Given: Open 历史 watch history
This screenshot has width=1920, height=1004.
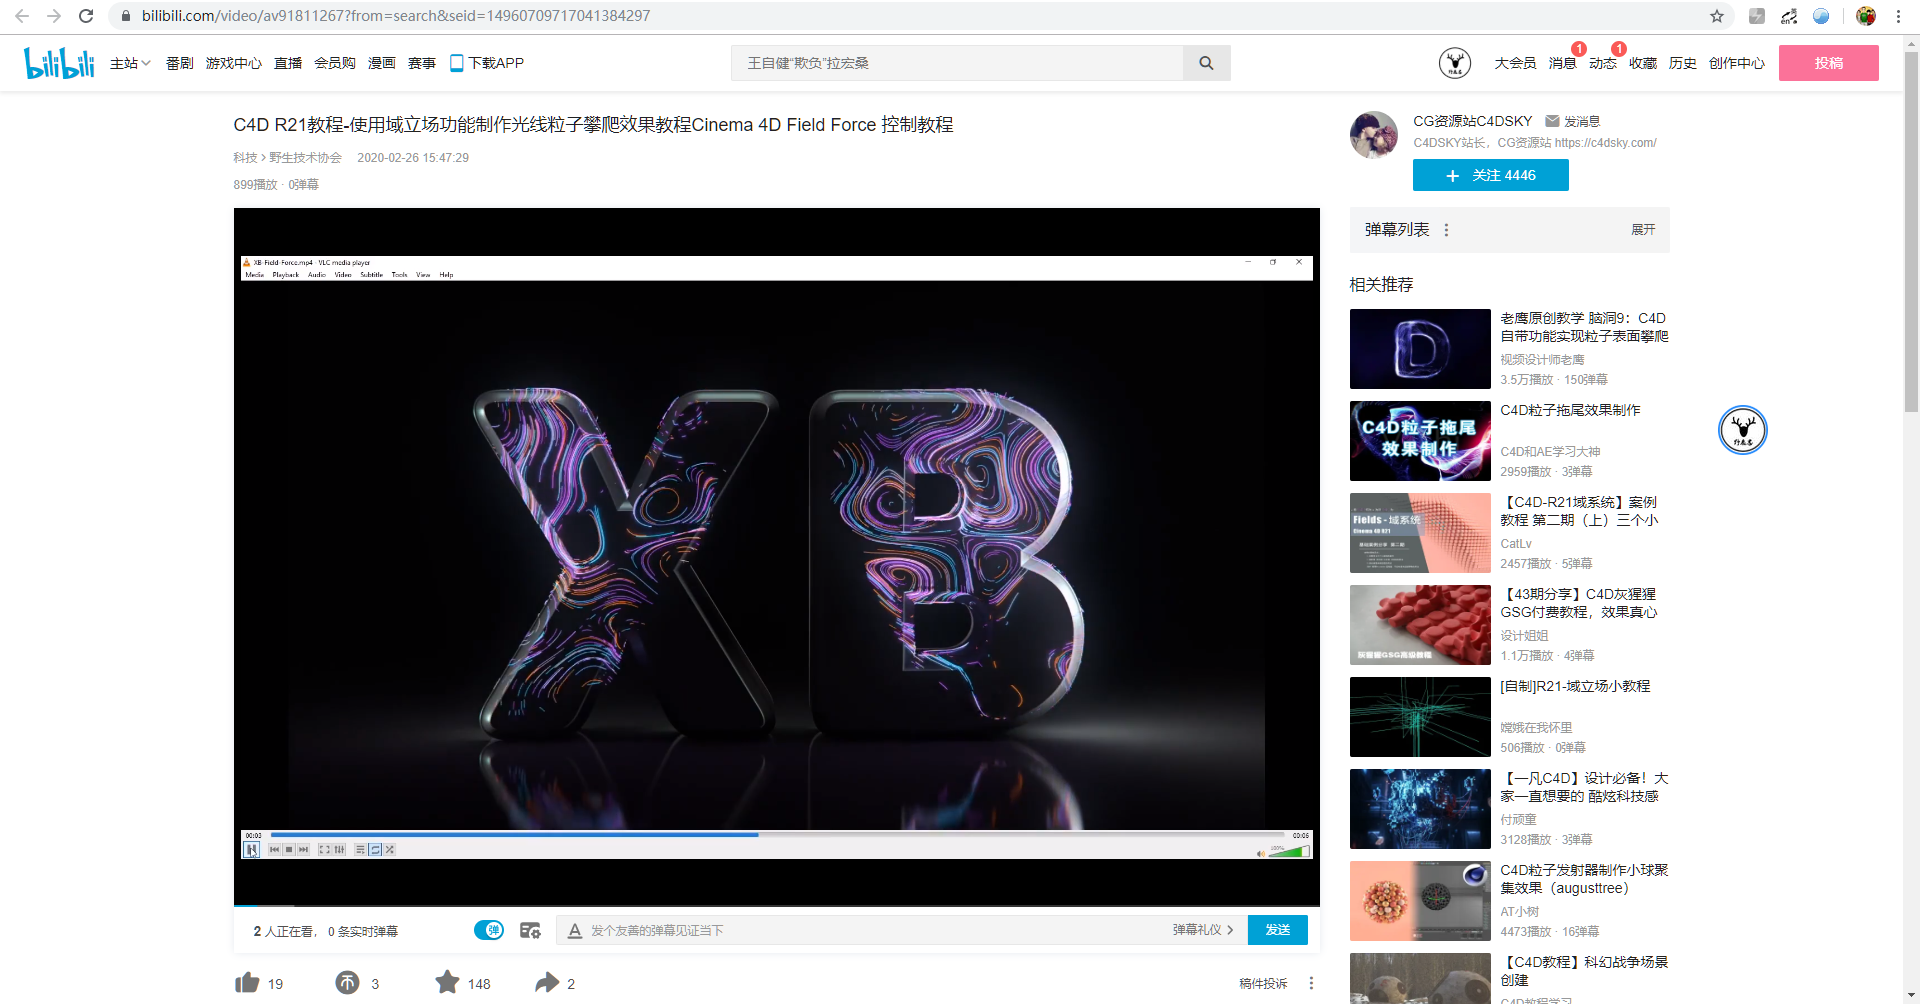Looking at the screenshot, I should tap(1682, 63).
